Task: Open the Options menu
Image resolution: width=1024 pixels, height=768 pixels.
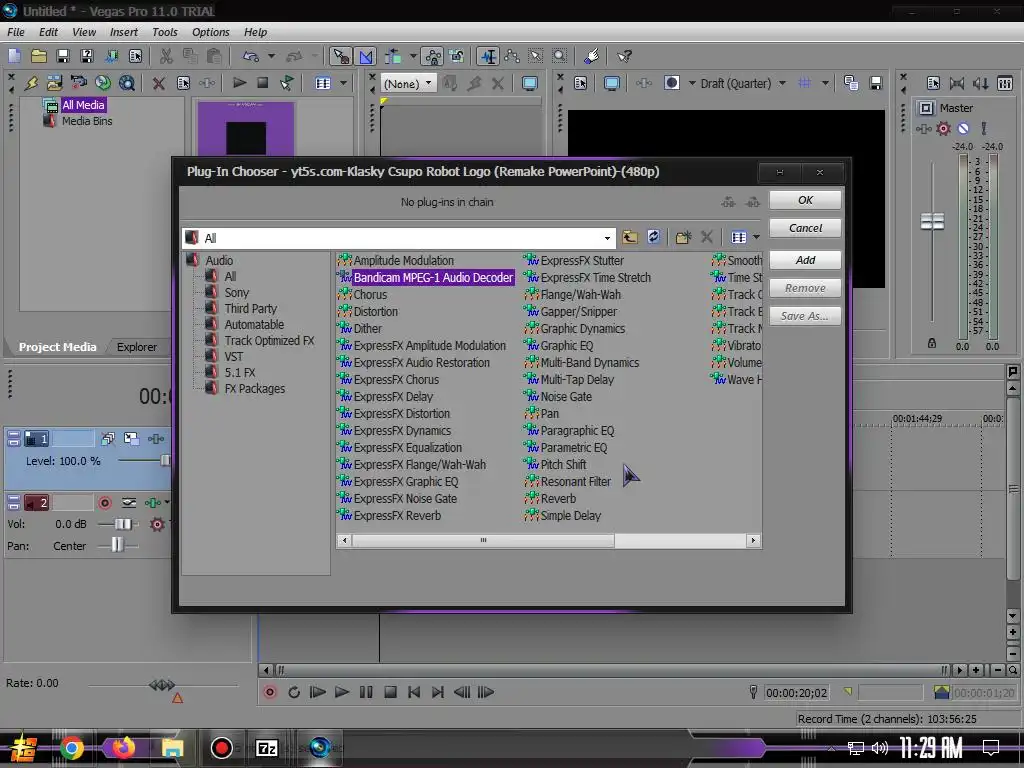Action: tap(210, 32)
